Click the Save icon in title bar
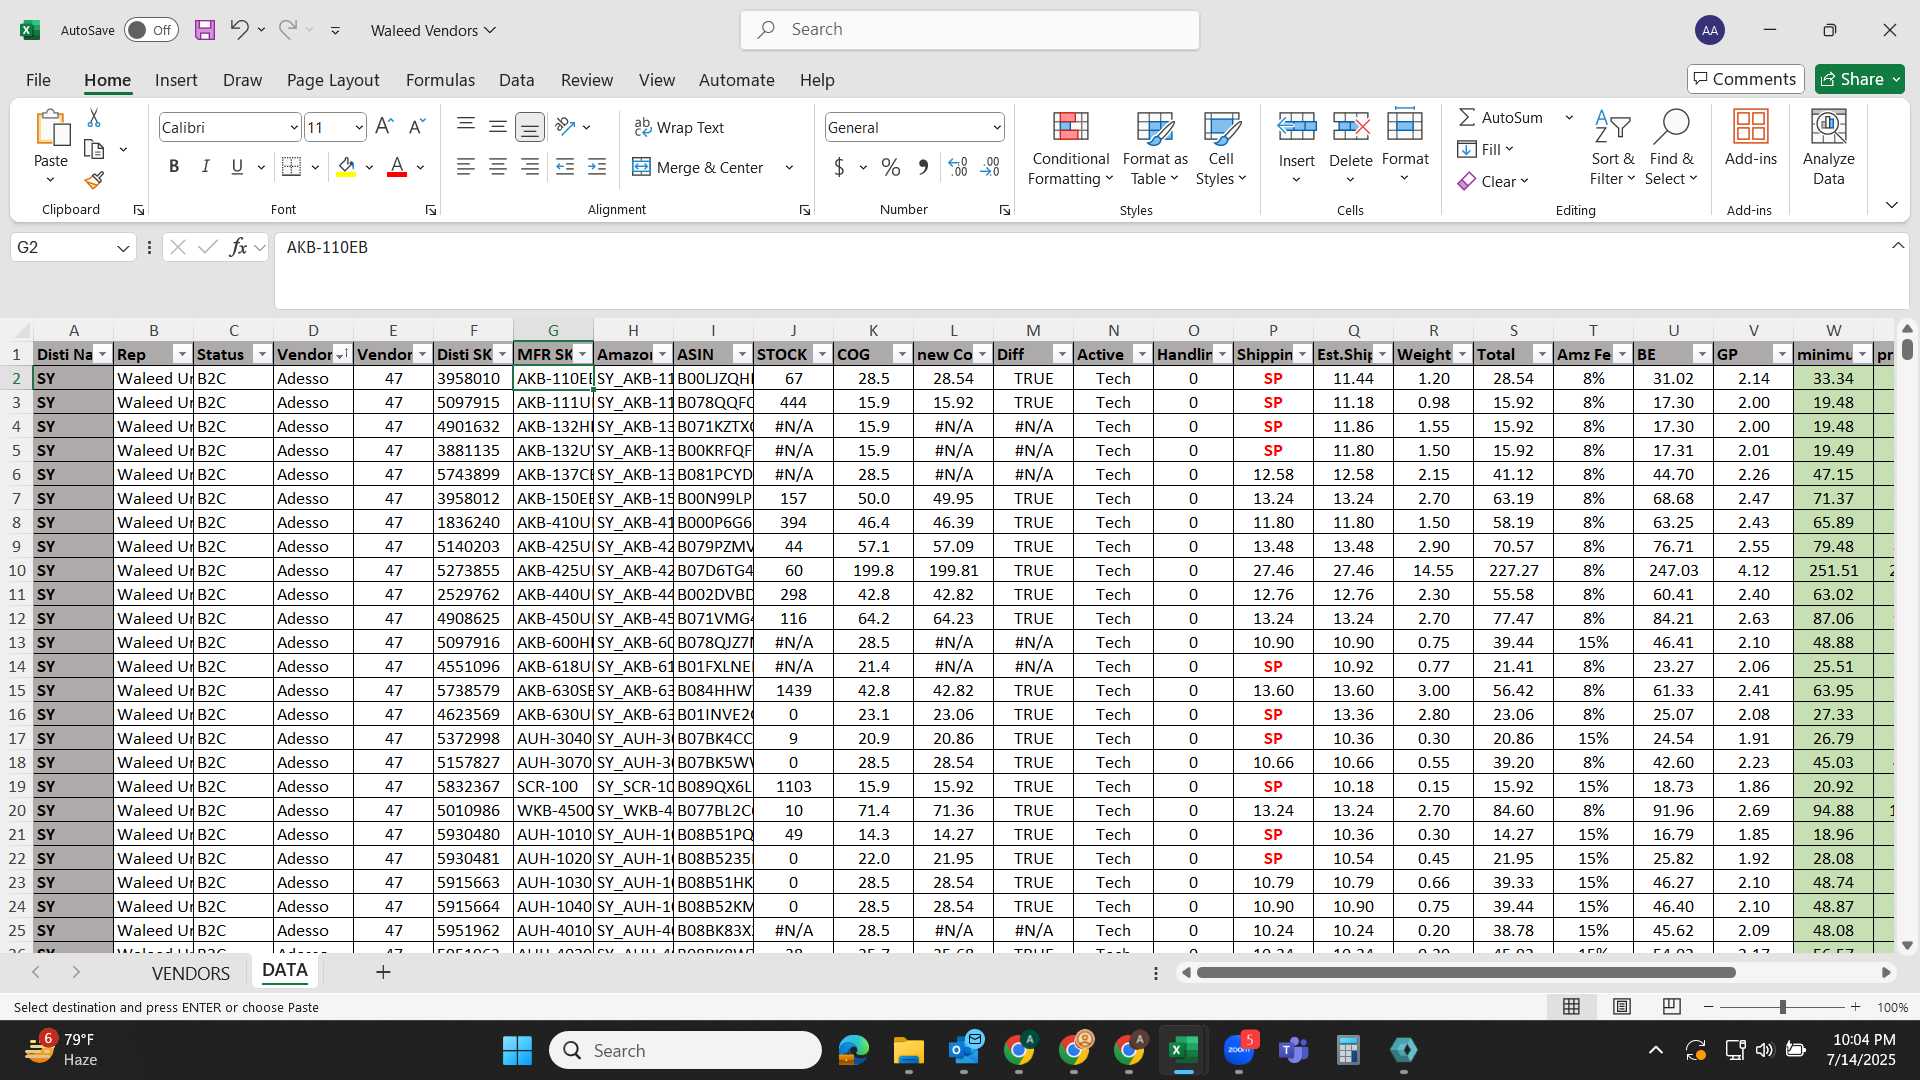The width and height of the screenshot is (1920, 1080). click(x=205, y=30)
